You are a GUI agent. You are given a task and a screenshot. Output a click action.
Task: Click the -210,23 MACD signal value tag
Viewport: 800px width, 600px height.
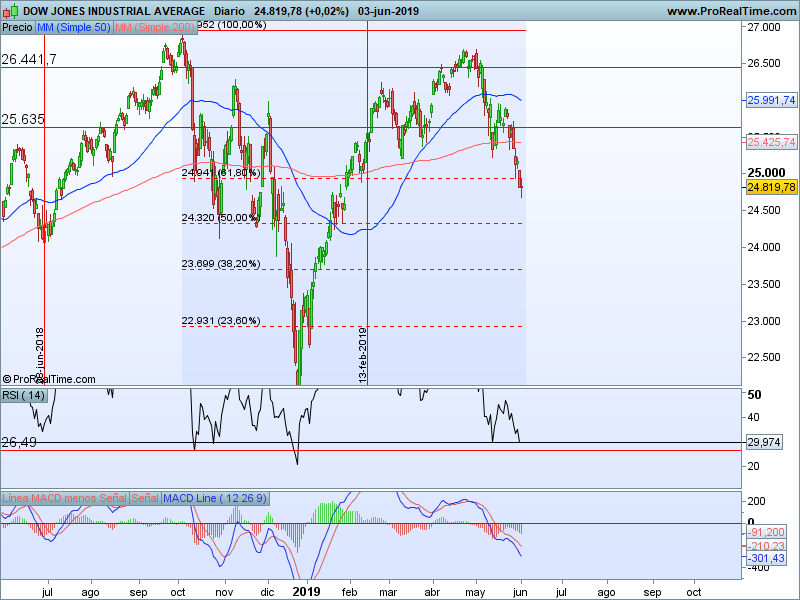pyautogui.click(x=766, y=546)
